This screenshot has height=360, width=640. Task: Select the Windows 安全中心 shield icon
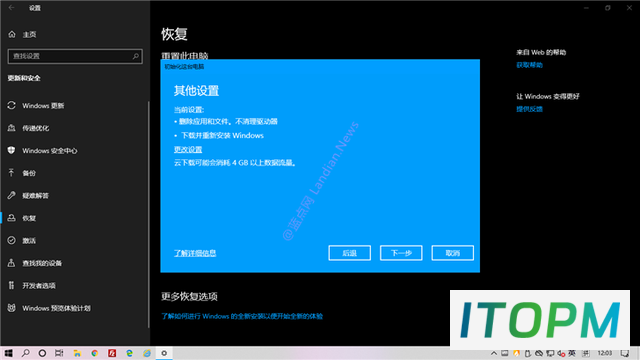11,151
